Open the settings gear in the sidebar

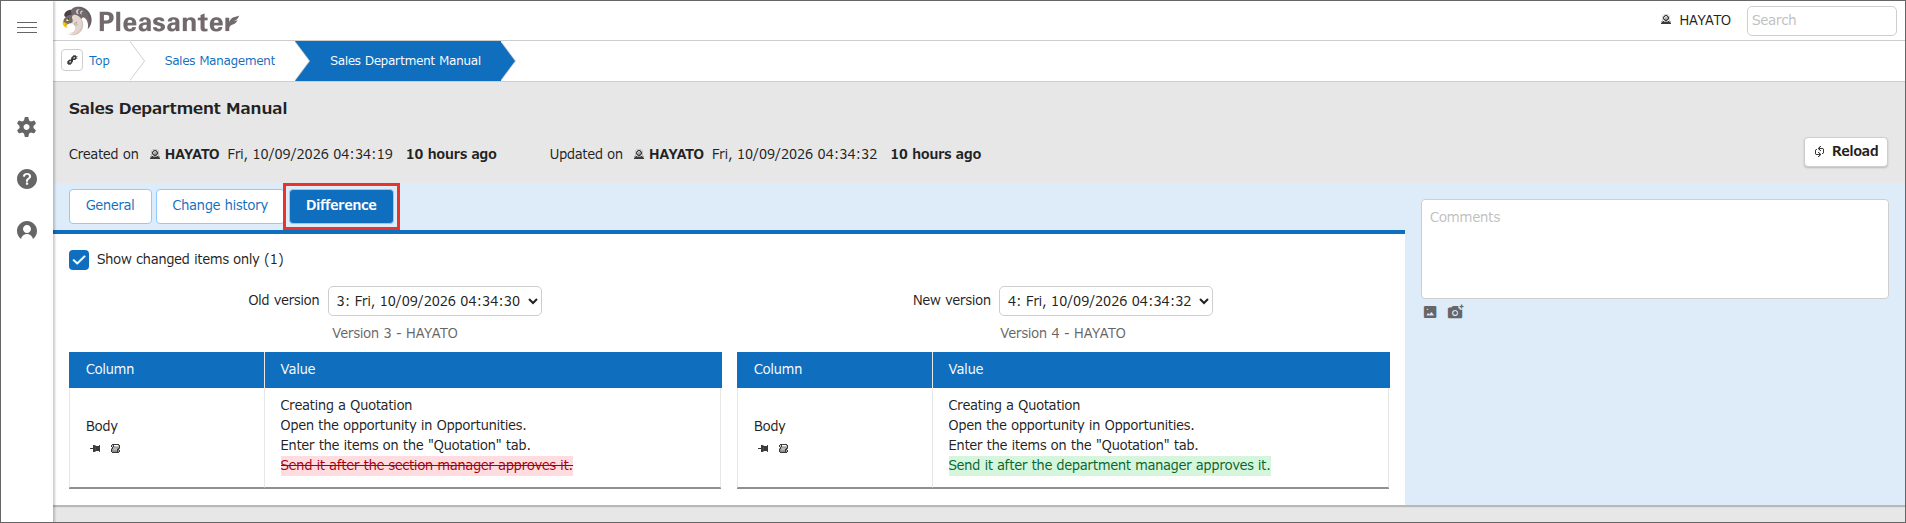[27, 127]
